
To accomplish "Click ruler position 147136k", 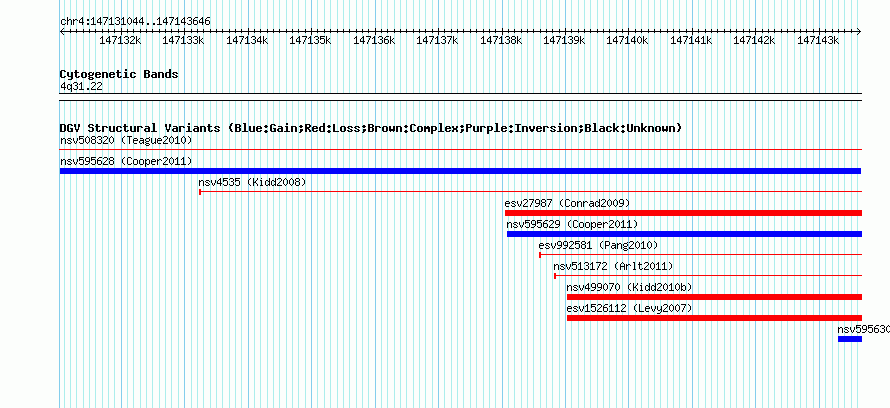I will click(x=374, y=40).
